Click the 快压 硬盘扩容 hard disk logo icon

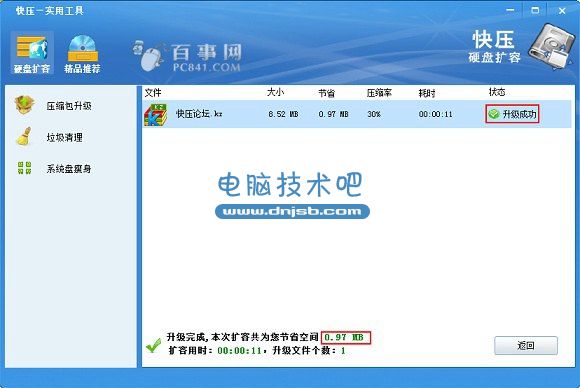tap(553, 47)
